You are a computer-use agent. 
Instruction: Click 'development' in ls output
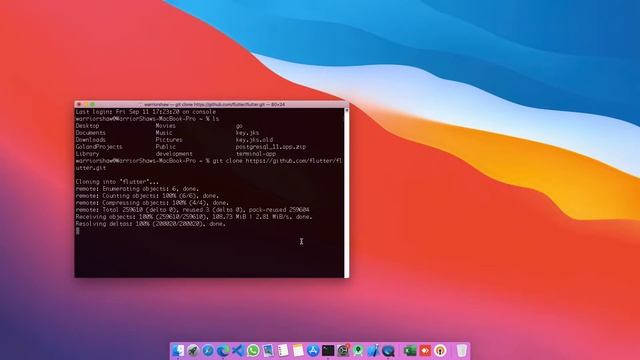point(174,154)
